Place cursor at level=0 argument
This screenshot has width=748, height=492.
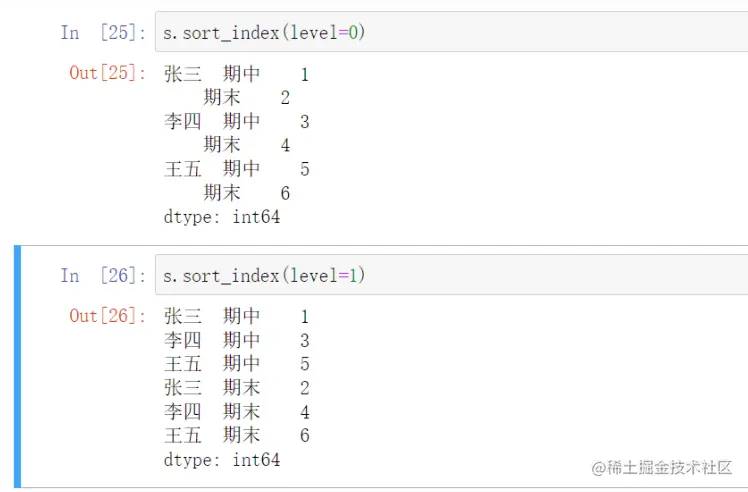coord(326,33)
